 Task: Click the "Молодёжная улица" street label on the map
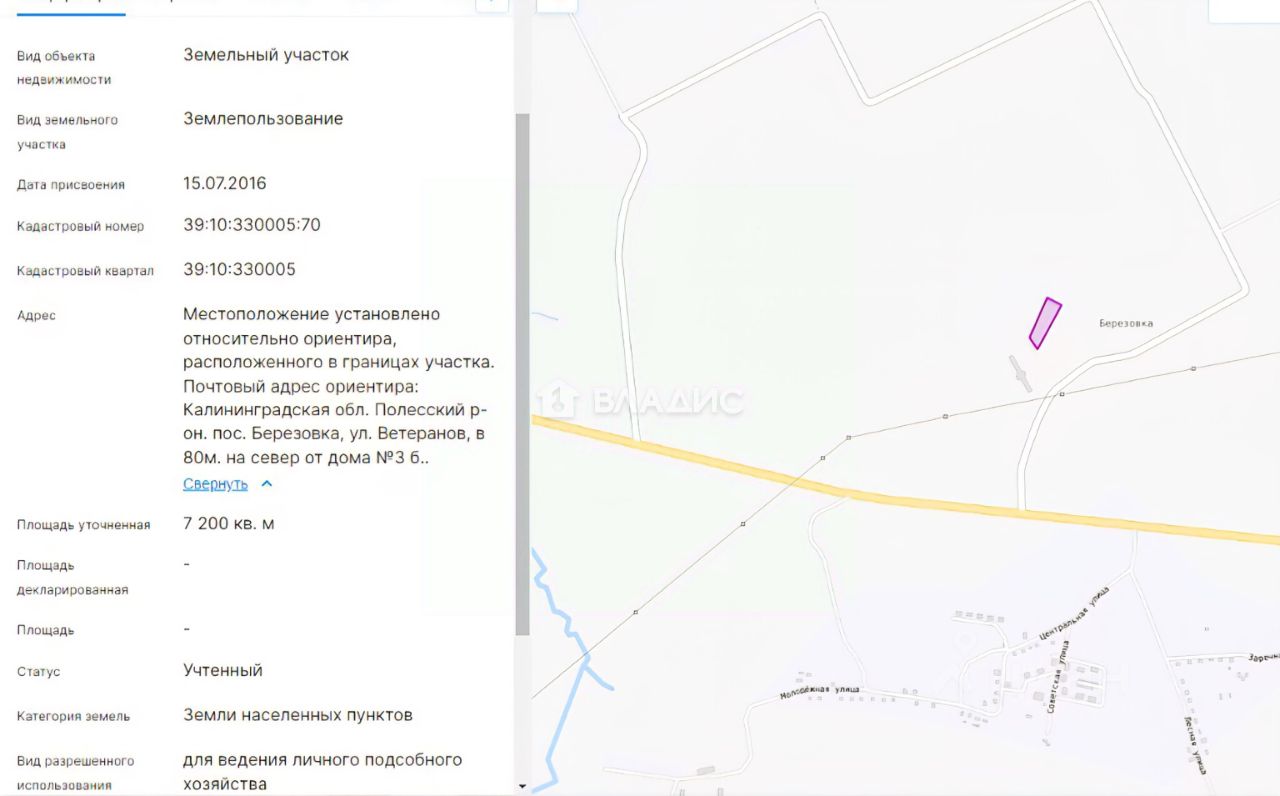coord(819,691)
